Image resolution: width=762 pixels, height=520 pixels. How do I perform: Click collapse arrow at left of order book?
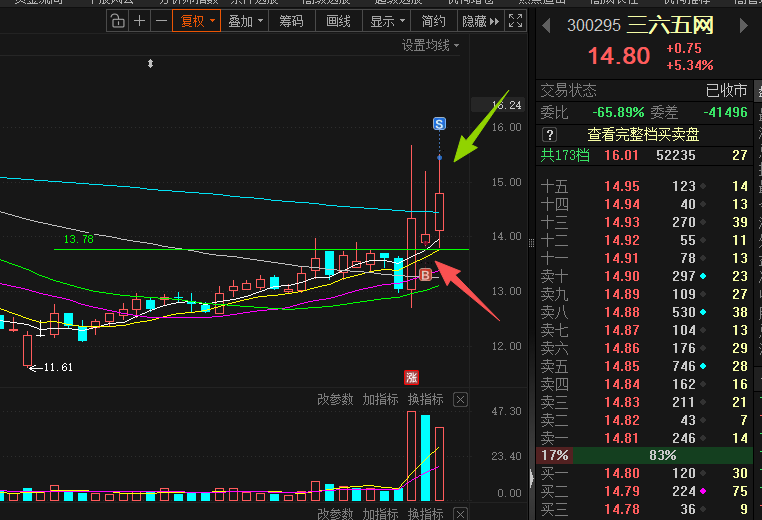tap(531, 479)
